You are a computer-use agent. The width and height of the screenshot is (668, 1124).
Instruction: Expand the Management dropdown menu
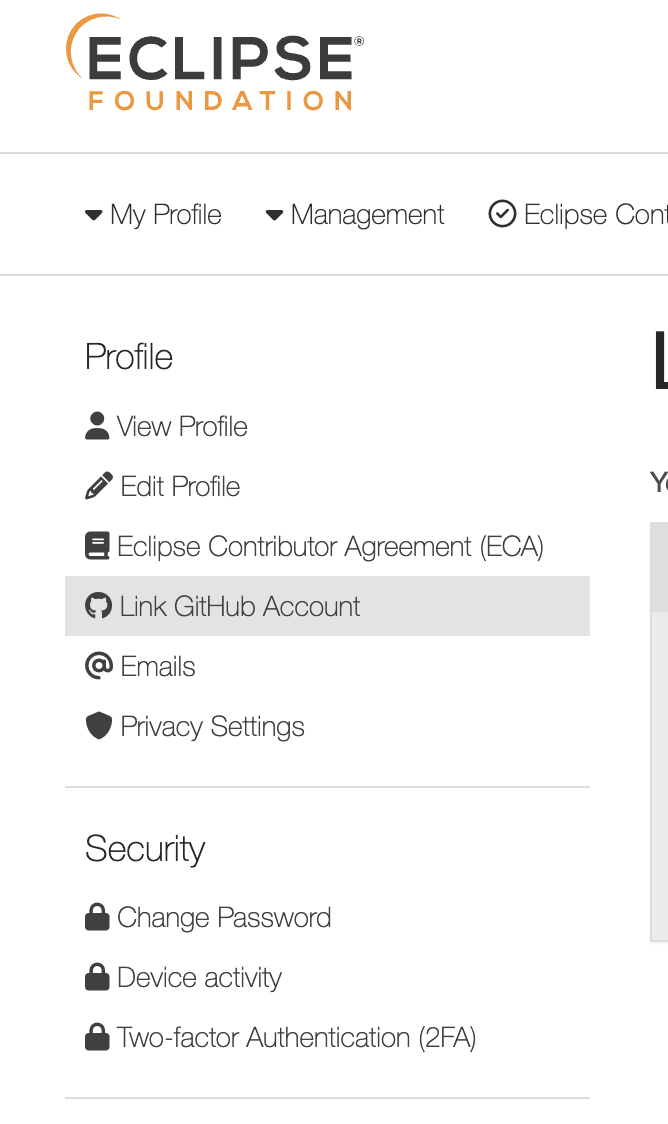click(355, 214)
